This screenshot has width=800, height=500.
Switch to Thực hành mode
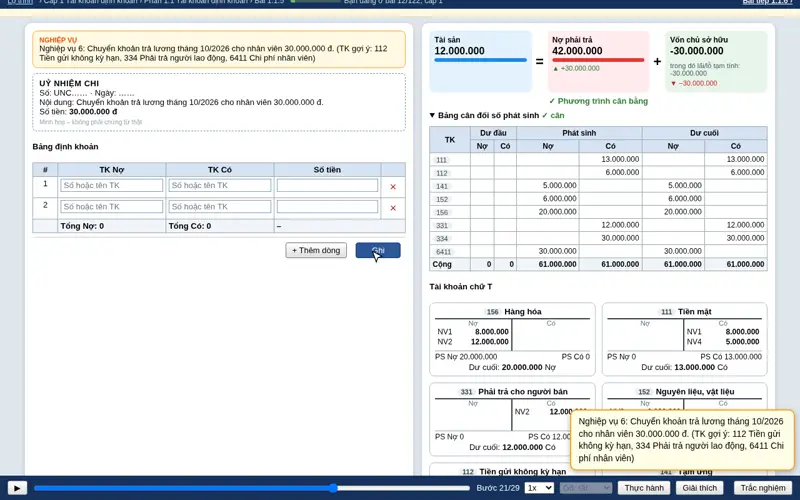click(644, 488)
